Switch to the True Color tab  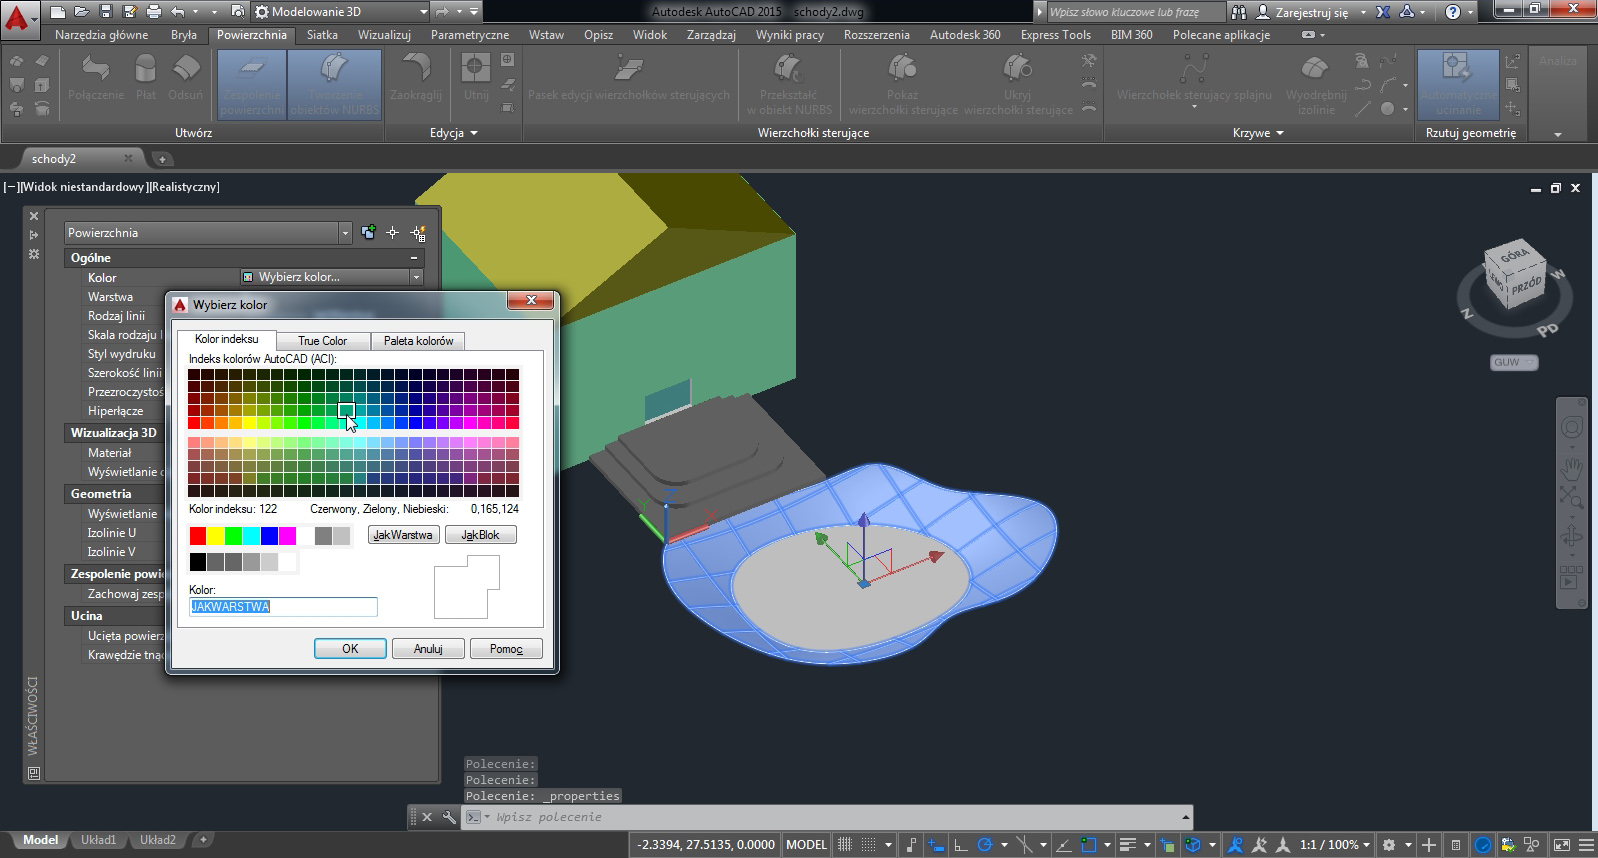(322, 341)
